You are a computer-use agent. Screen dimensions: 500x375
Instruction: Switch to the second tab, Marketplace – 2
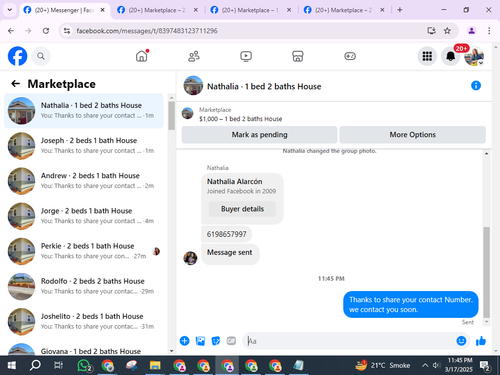tap(157, 10)
